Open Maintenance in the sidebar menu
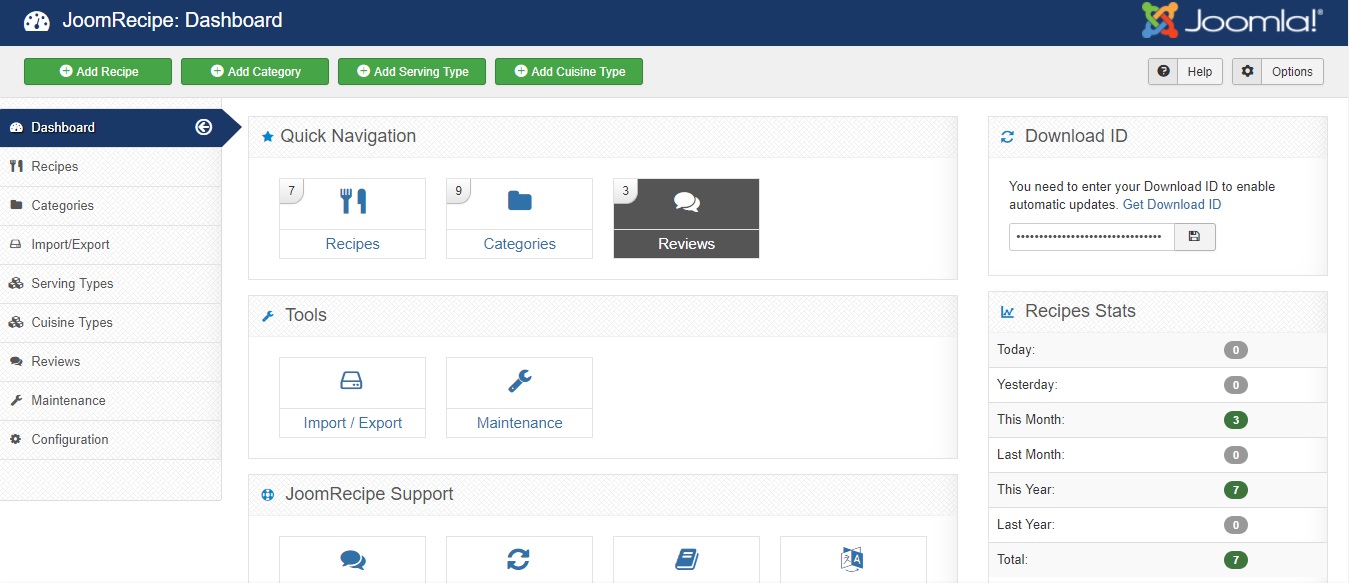The height and width of the screenshot is (583, 1349). pos(110,400)
